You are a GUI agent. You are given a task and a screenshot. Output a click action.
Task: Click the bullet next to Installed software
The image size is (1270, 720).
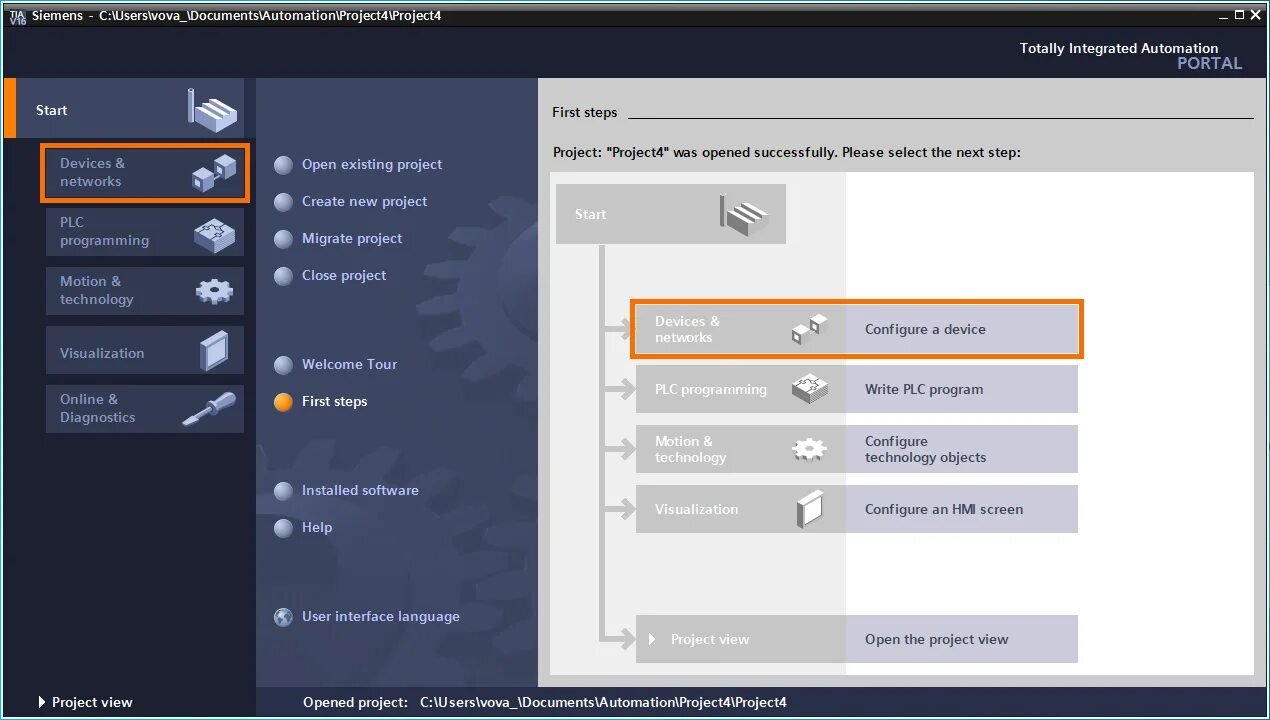coord(284,491)
